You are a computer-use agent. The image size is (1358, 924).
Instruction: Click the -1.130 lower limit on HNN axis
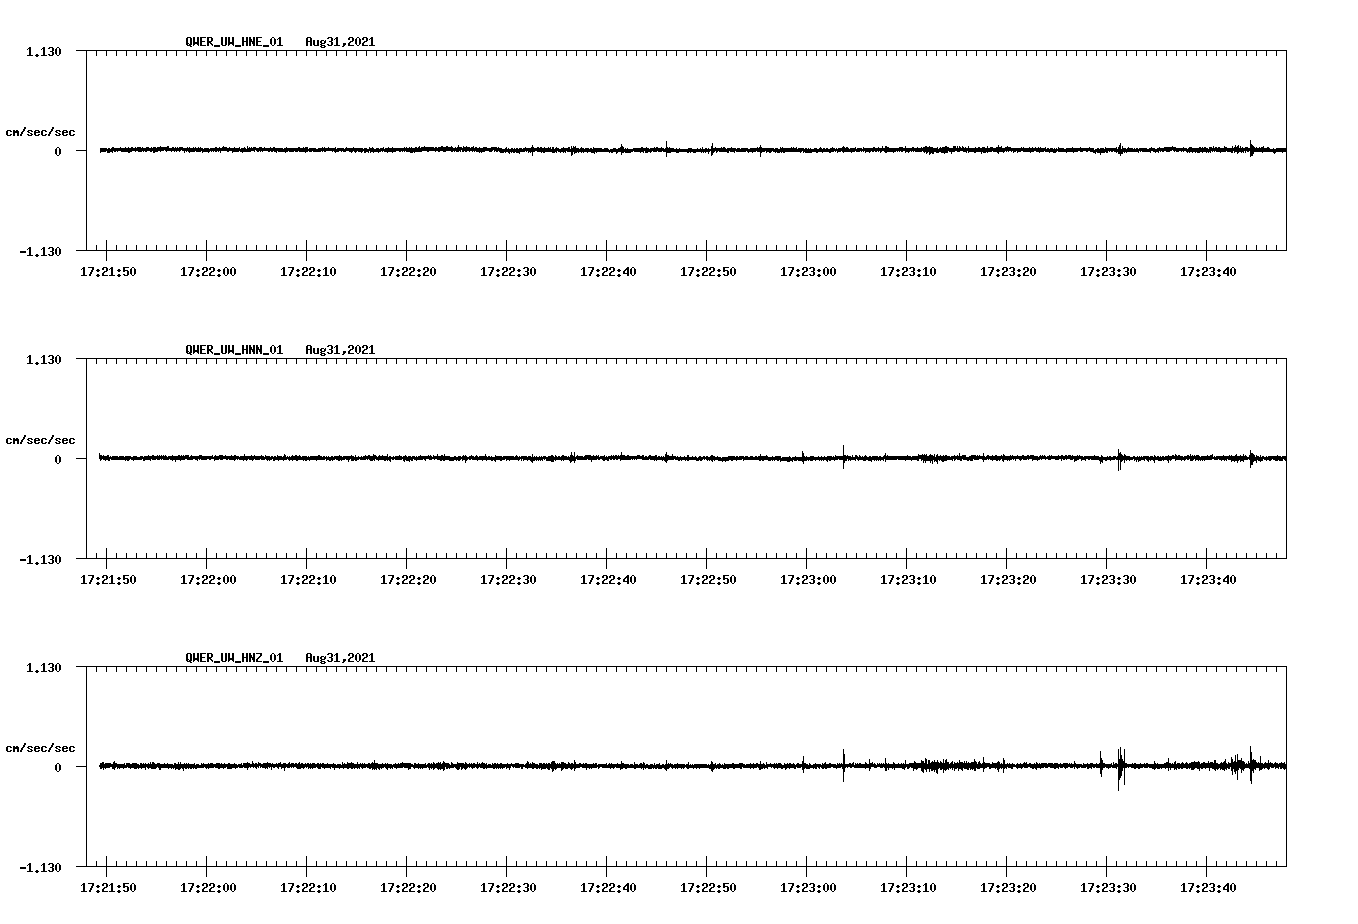[x=41, y=559]
